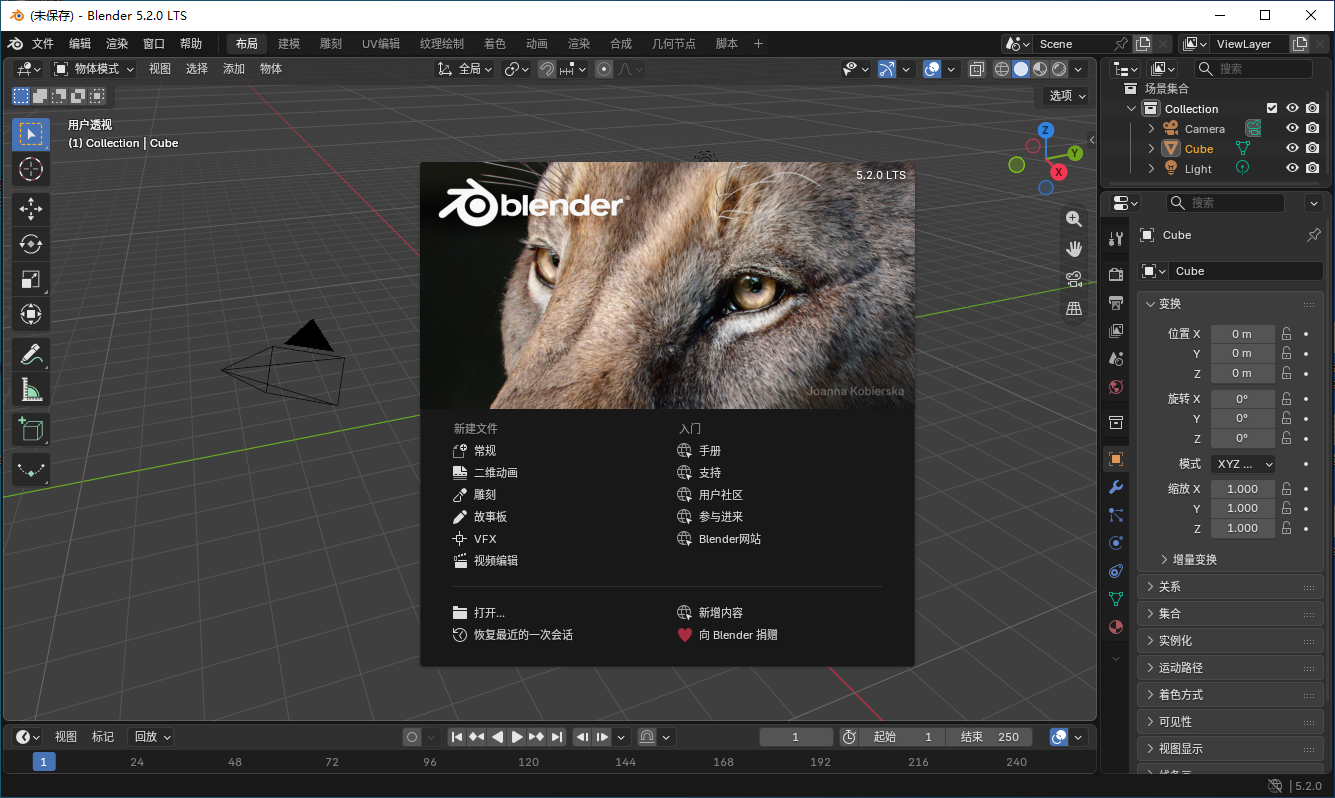This screenshot has height=798, width=1335.
Task: Expand the 增量变换 subpanel
Action: 1188,559
